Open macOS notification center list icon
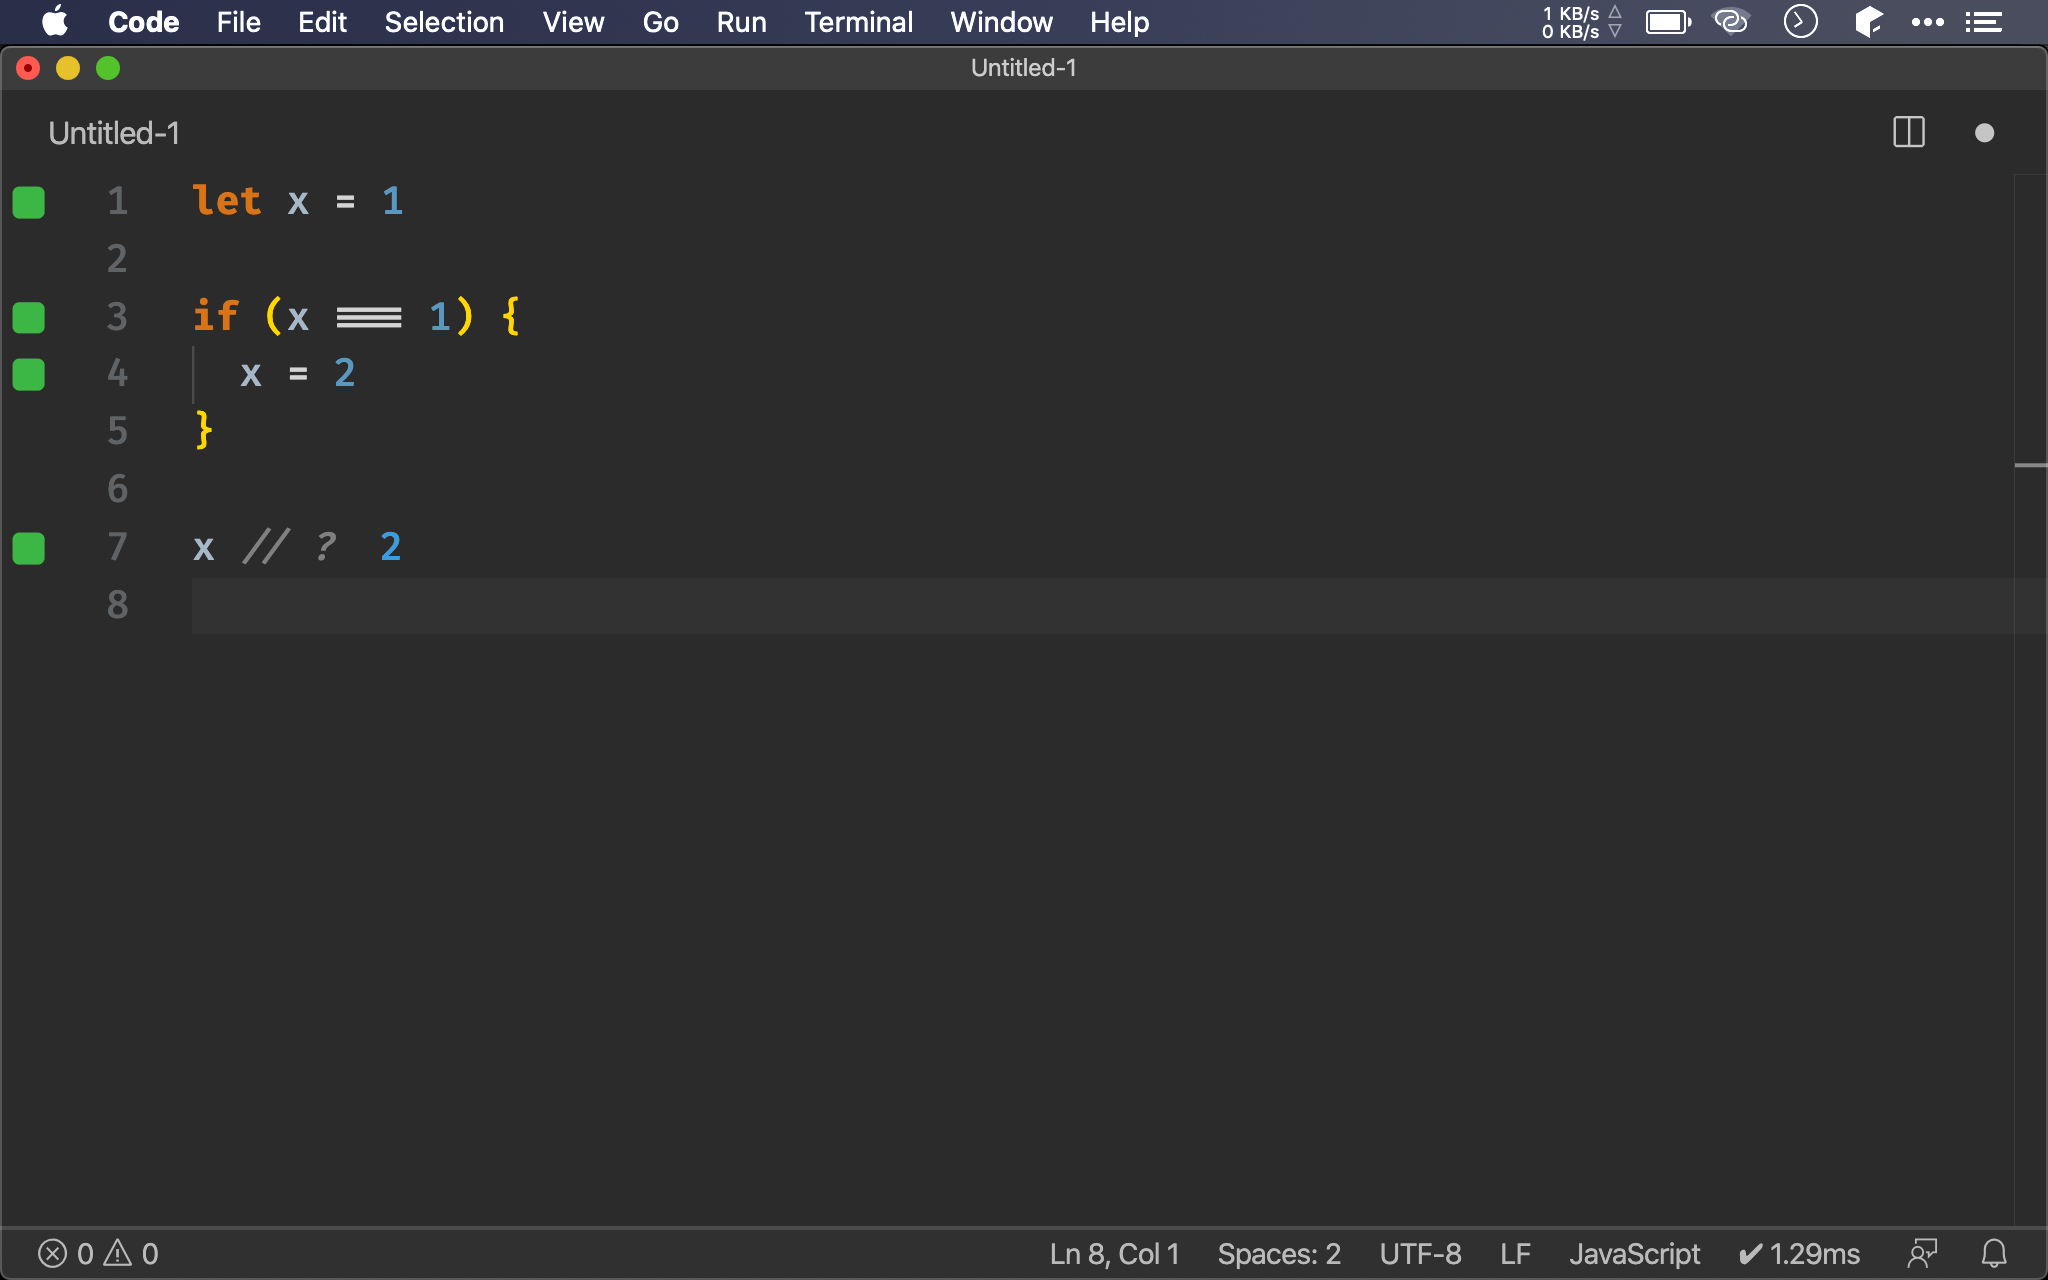 (1983, 22)
